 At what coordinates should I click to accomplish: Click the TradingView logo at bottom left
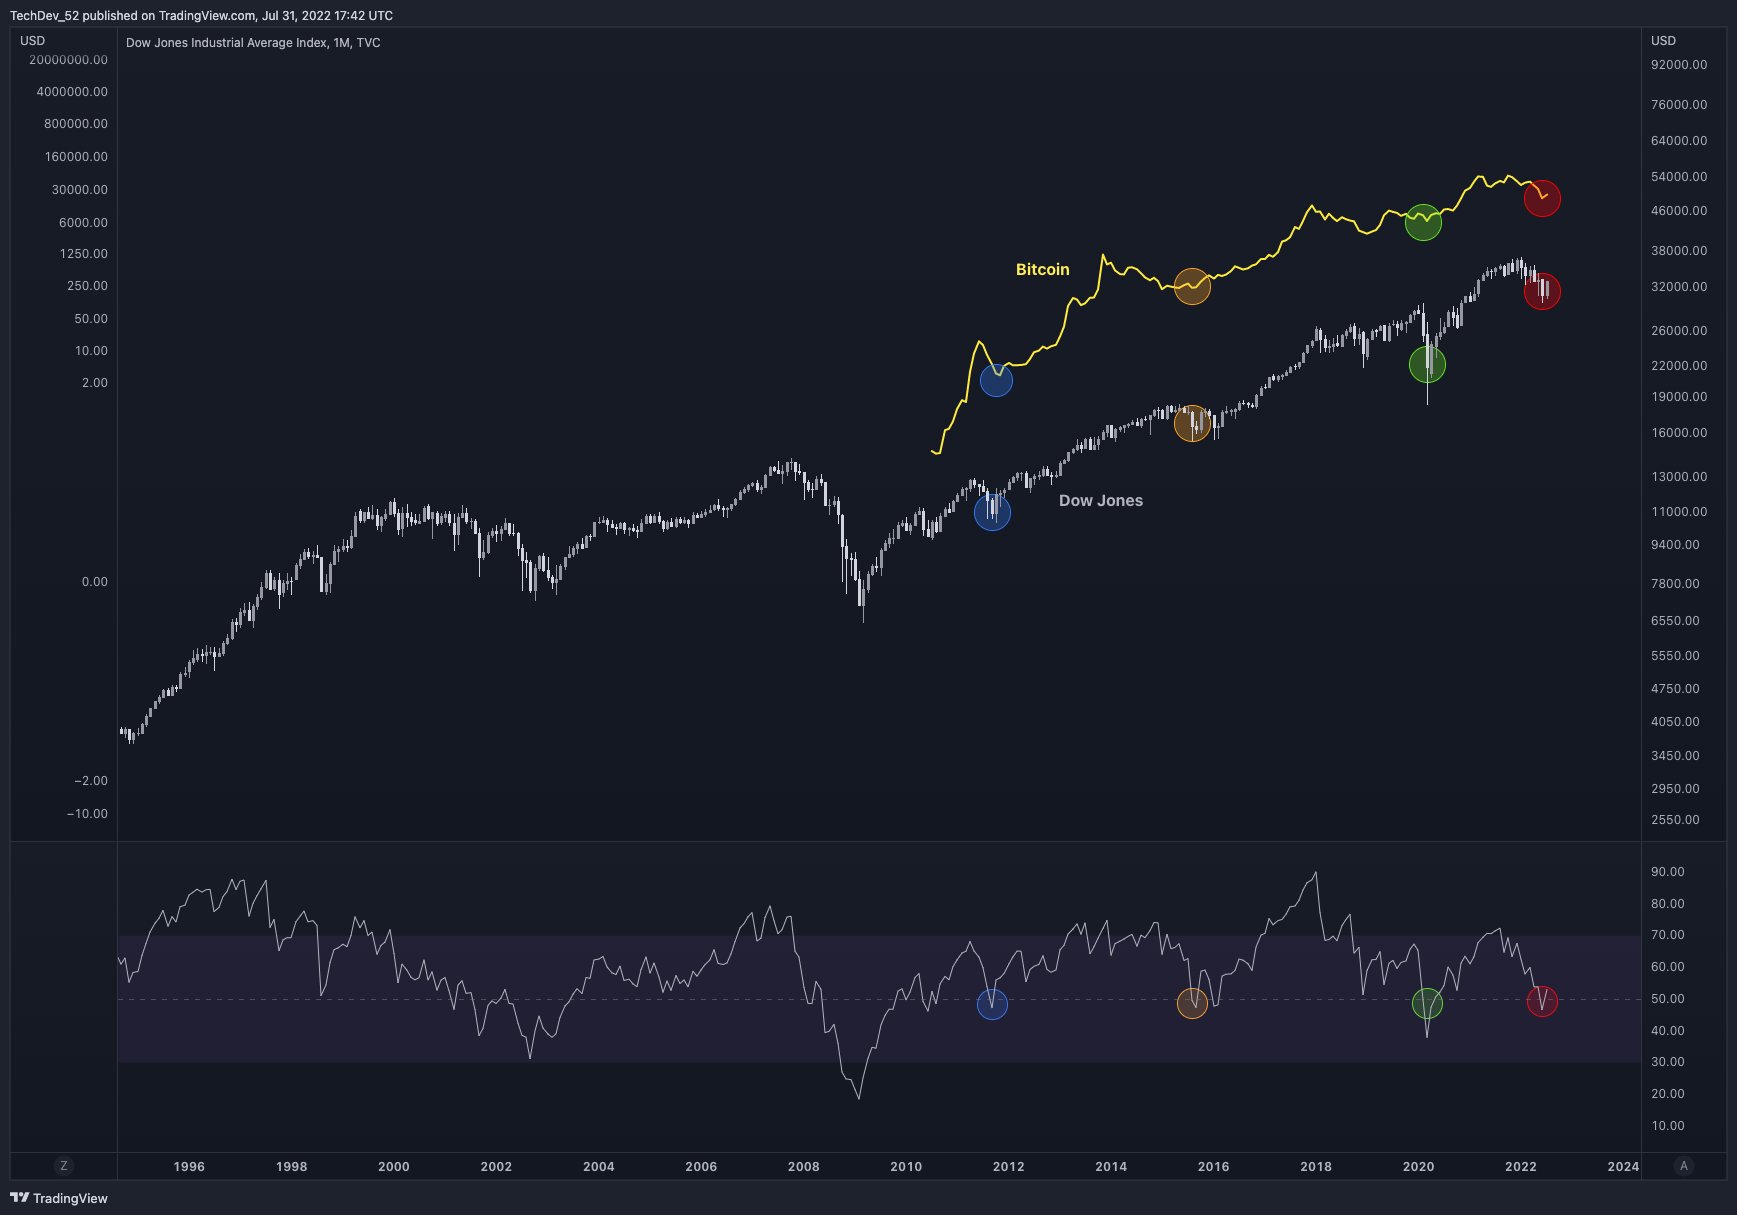click(59, 1198)
